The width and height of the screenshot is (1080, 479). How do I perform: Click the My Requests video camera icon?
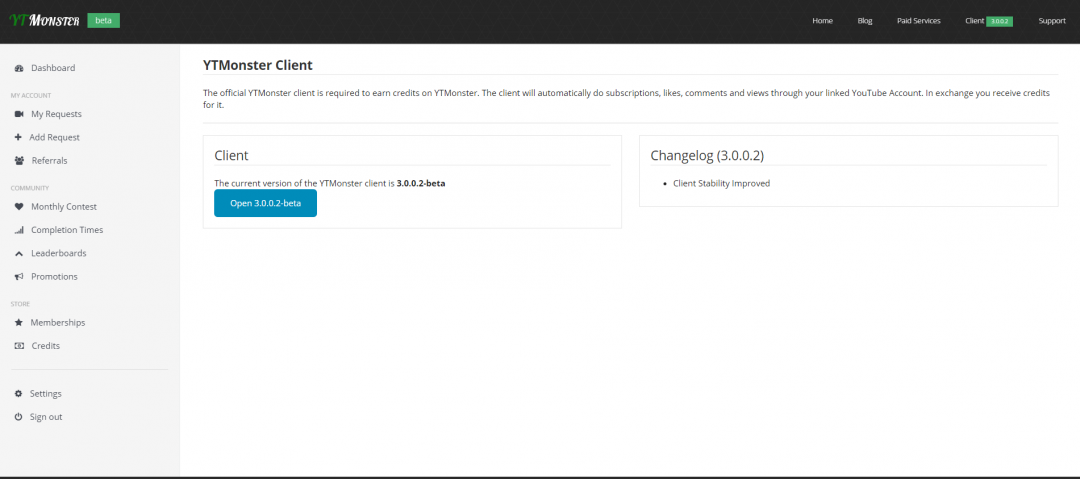19,114
